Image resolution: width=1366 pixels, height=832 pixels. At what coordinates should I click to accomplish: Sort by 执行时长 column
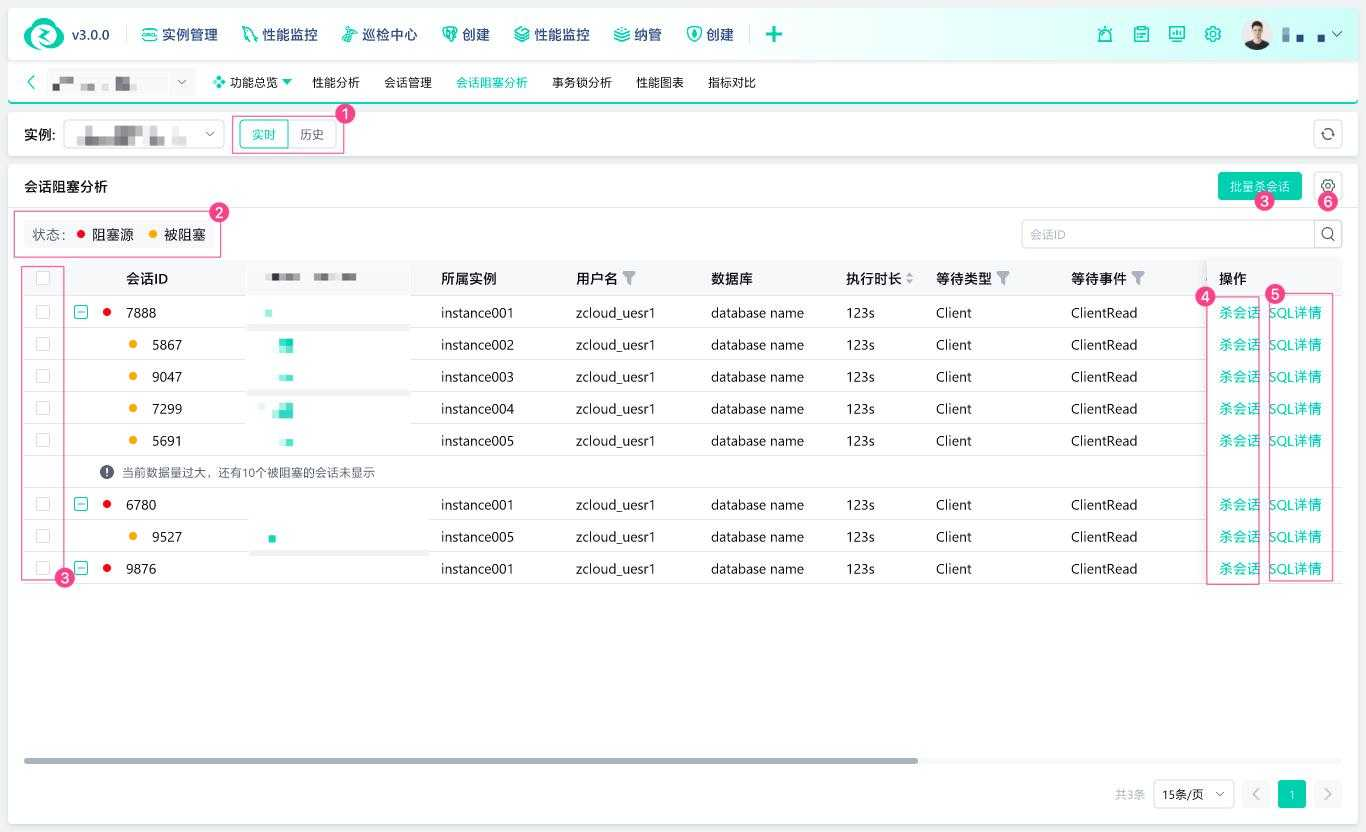(x=910, y=279)
